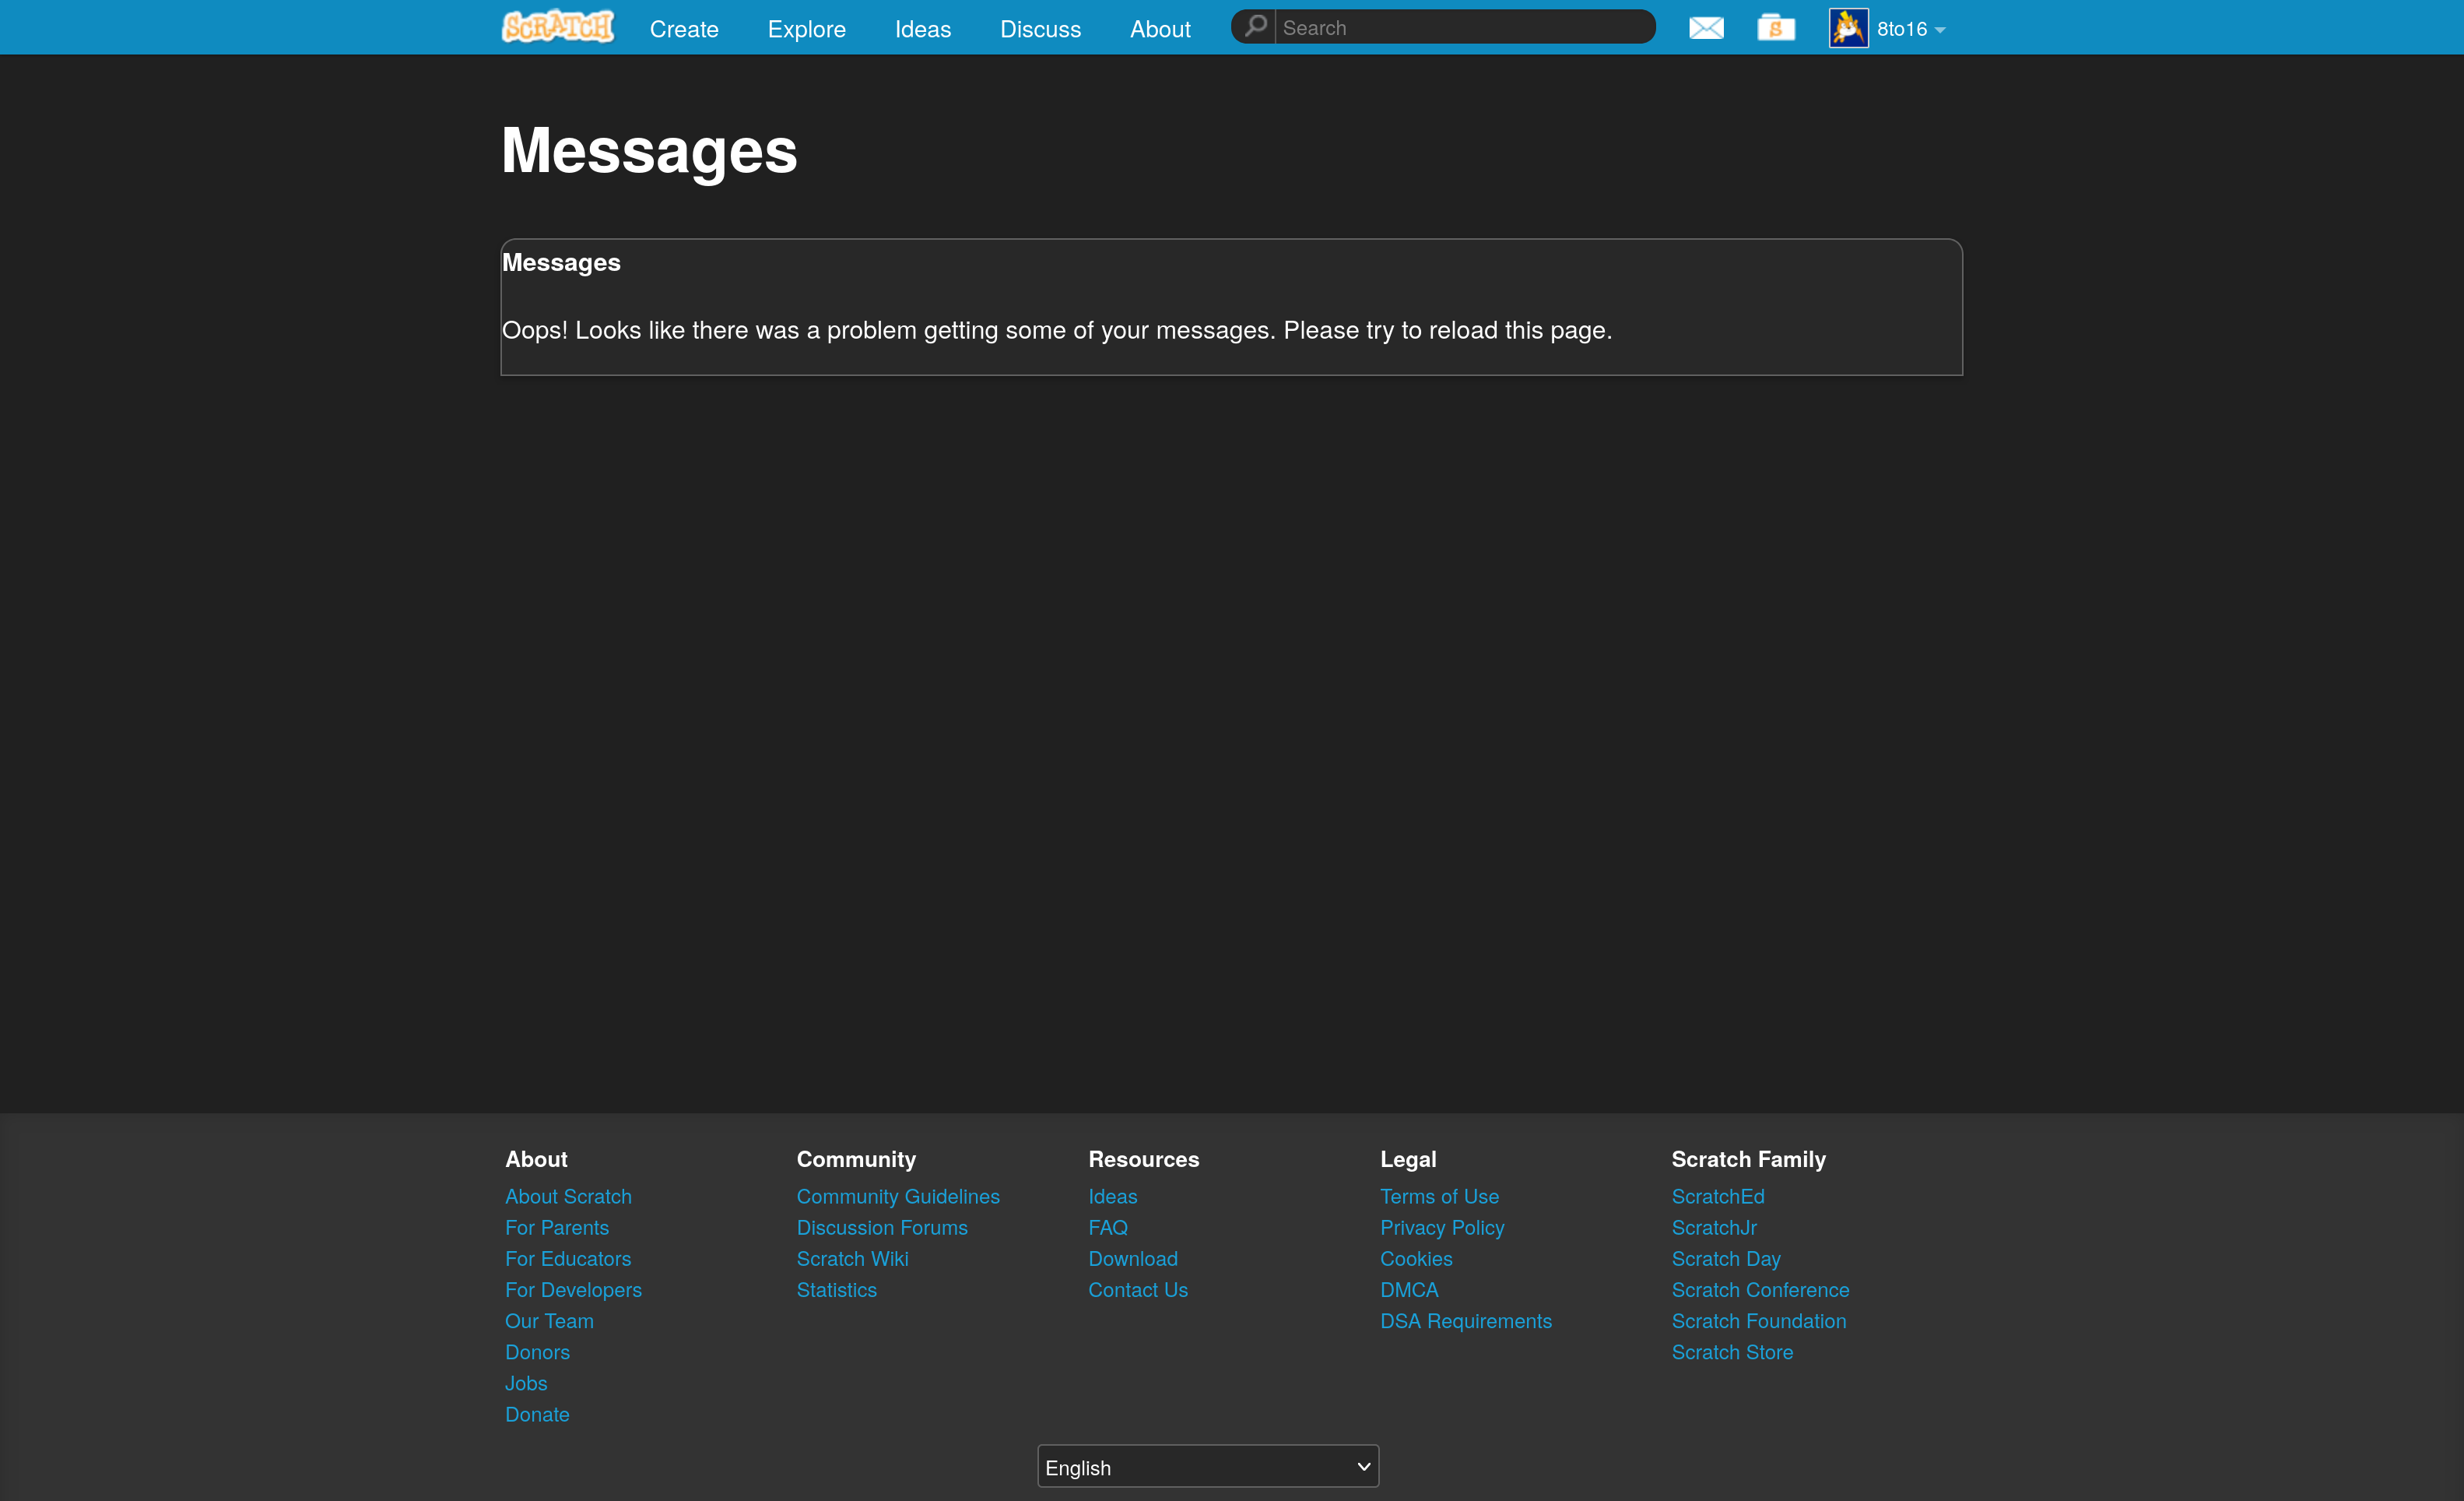The height and width of the screenshot is (1501, 2464).
Task: Visit the Scratch Foundation page
Action: 1758,1320
